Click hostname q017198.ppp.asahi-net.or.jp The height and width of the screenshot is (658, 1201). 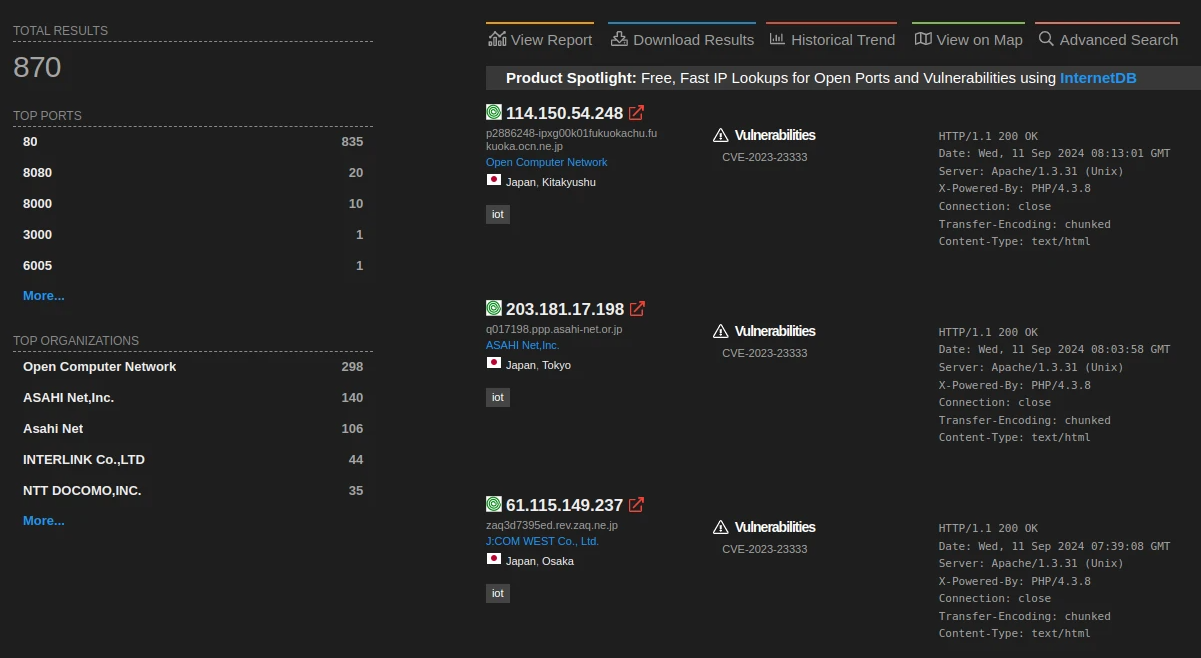554,329
